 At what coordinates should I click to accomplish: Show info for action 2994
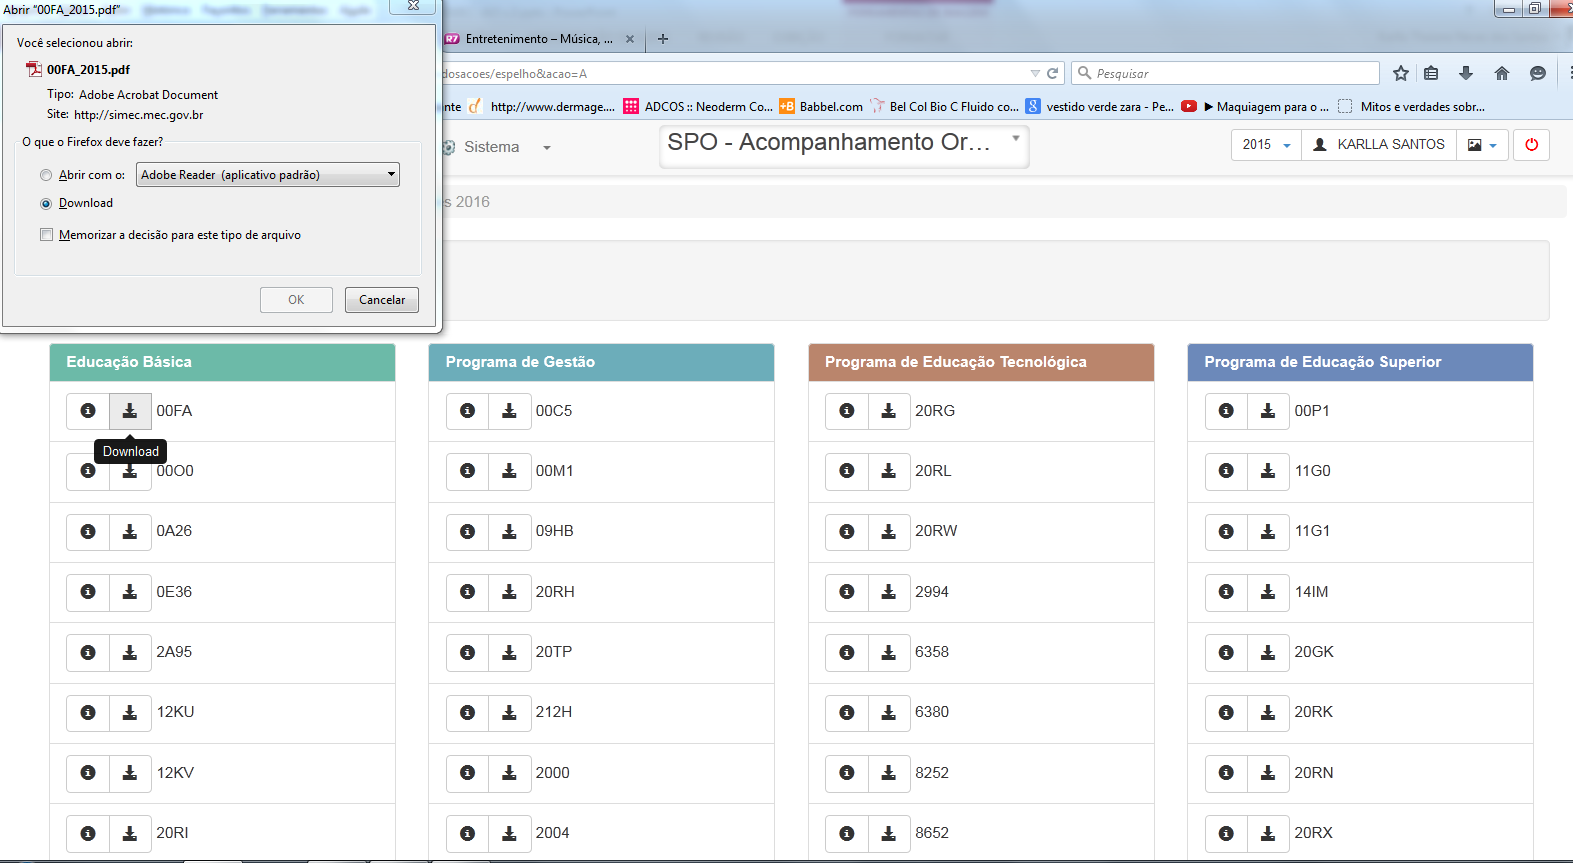[847, 592]
